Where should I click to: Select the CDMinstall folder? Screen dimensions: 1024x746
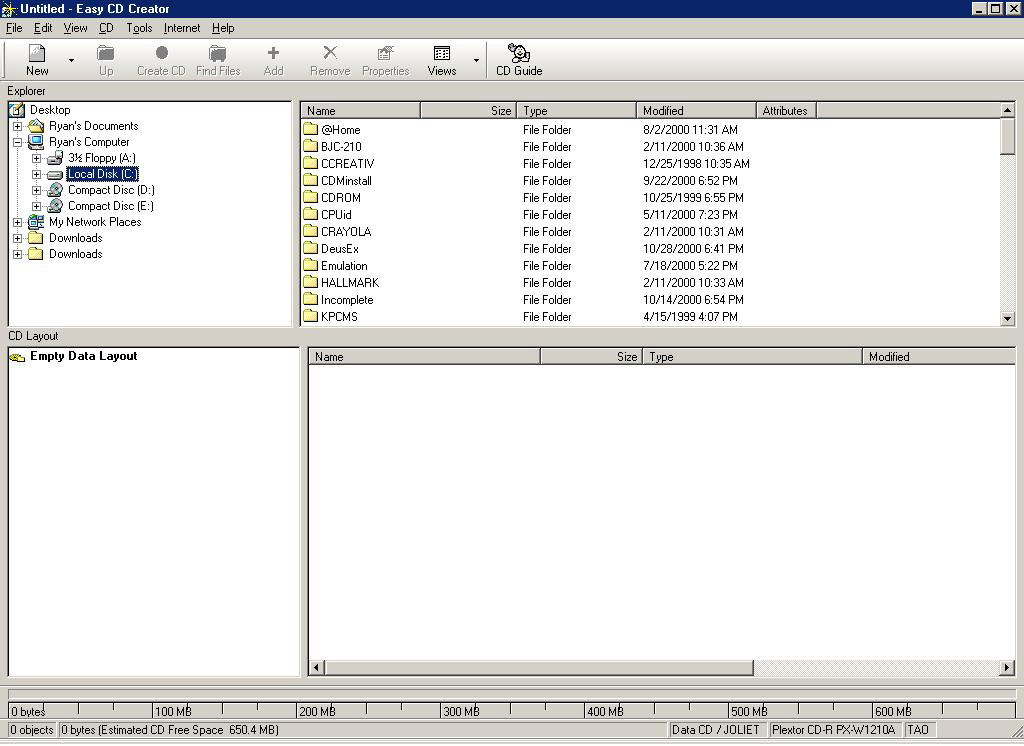tap(346, 181)
